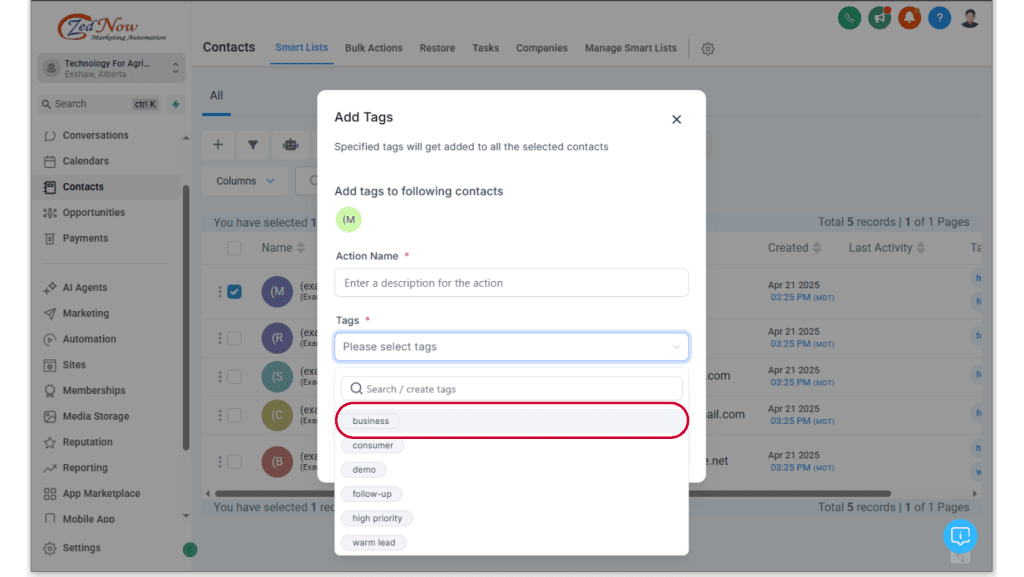Open the Columns dropdown
The height and width of the screenshot is (577, 1024).
[244, 180]
